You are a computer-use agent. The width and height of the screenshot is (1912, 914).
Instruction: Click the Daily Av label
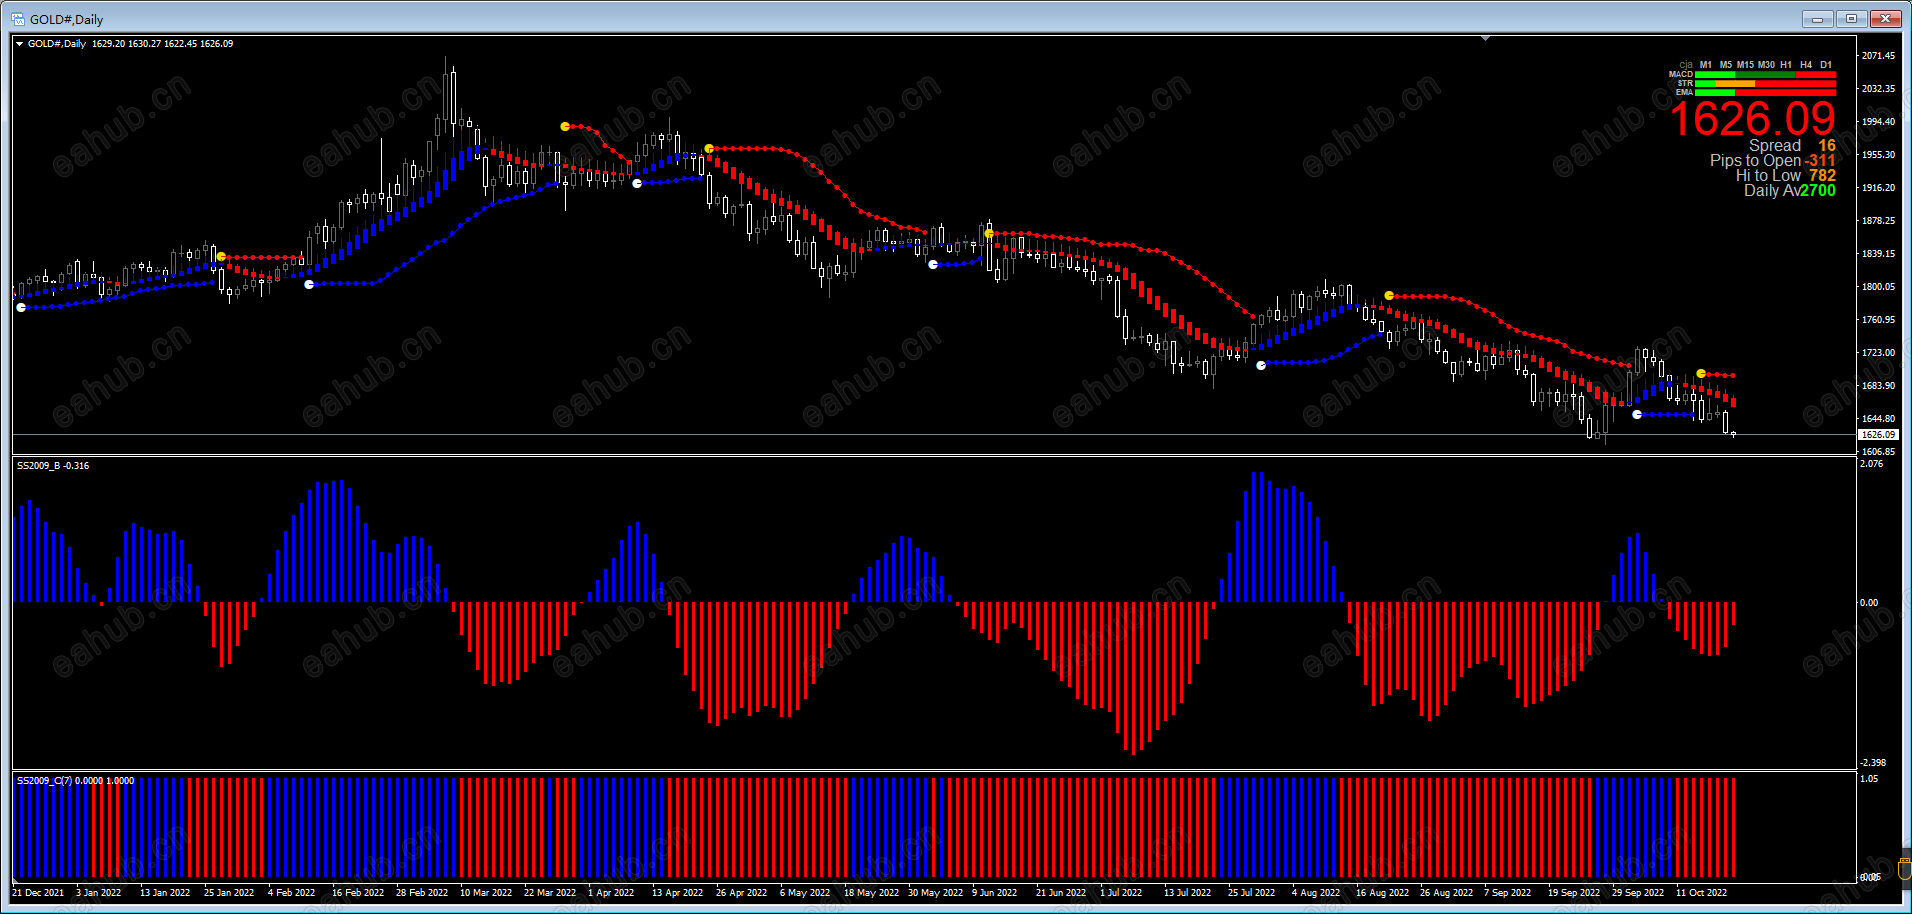coord(1772,191)
